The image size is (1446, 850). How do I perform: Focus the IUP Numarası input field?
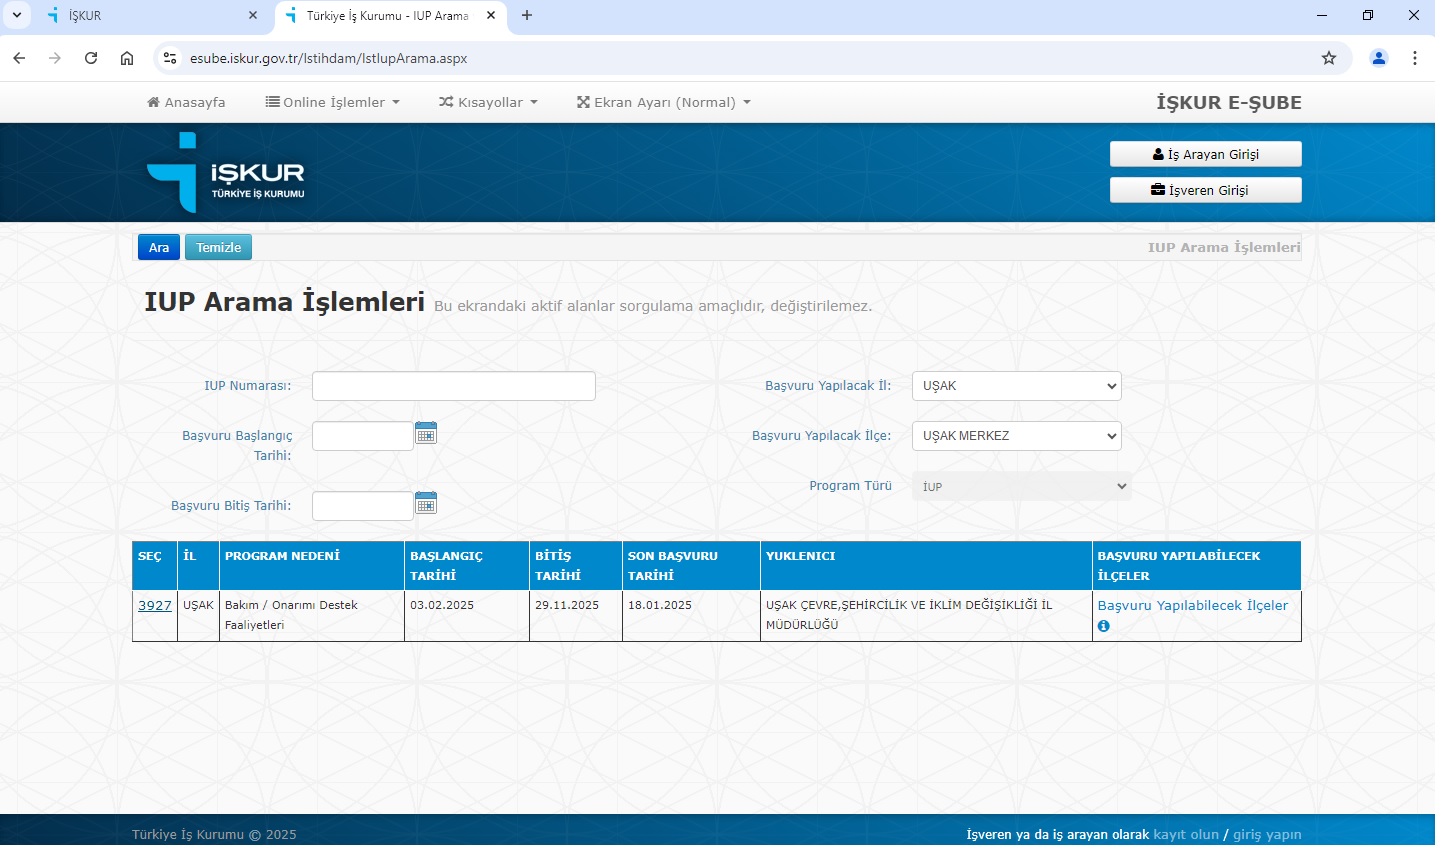click(x=454, y=386)
